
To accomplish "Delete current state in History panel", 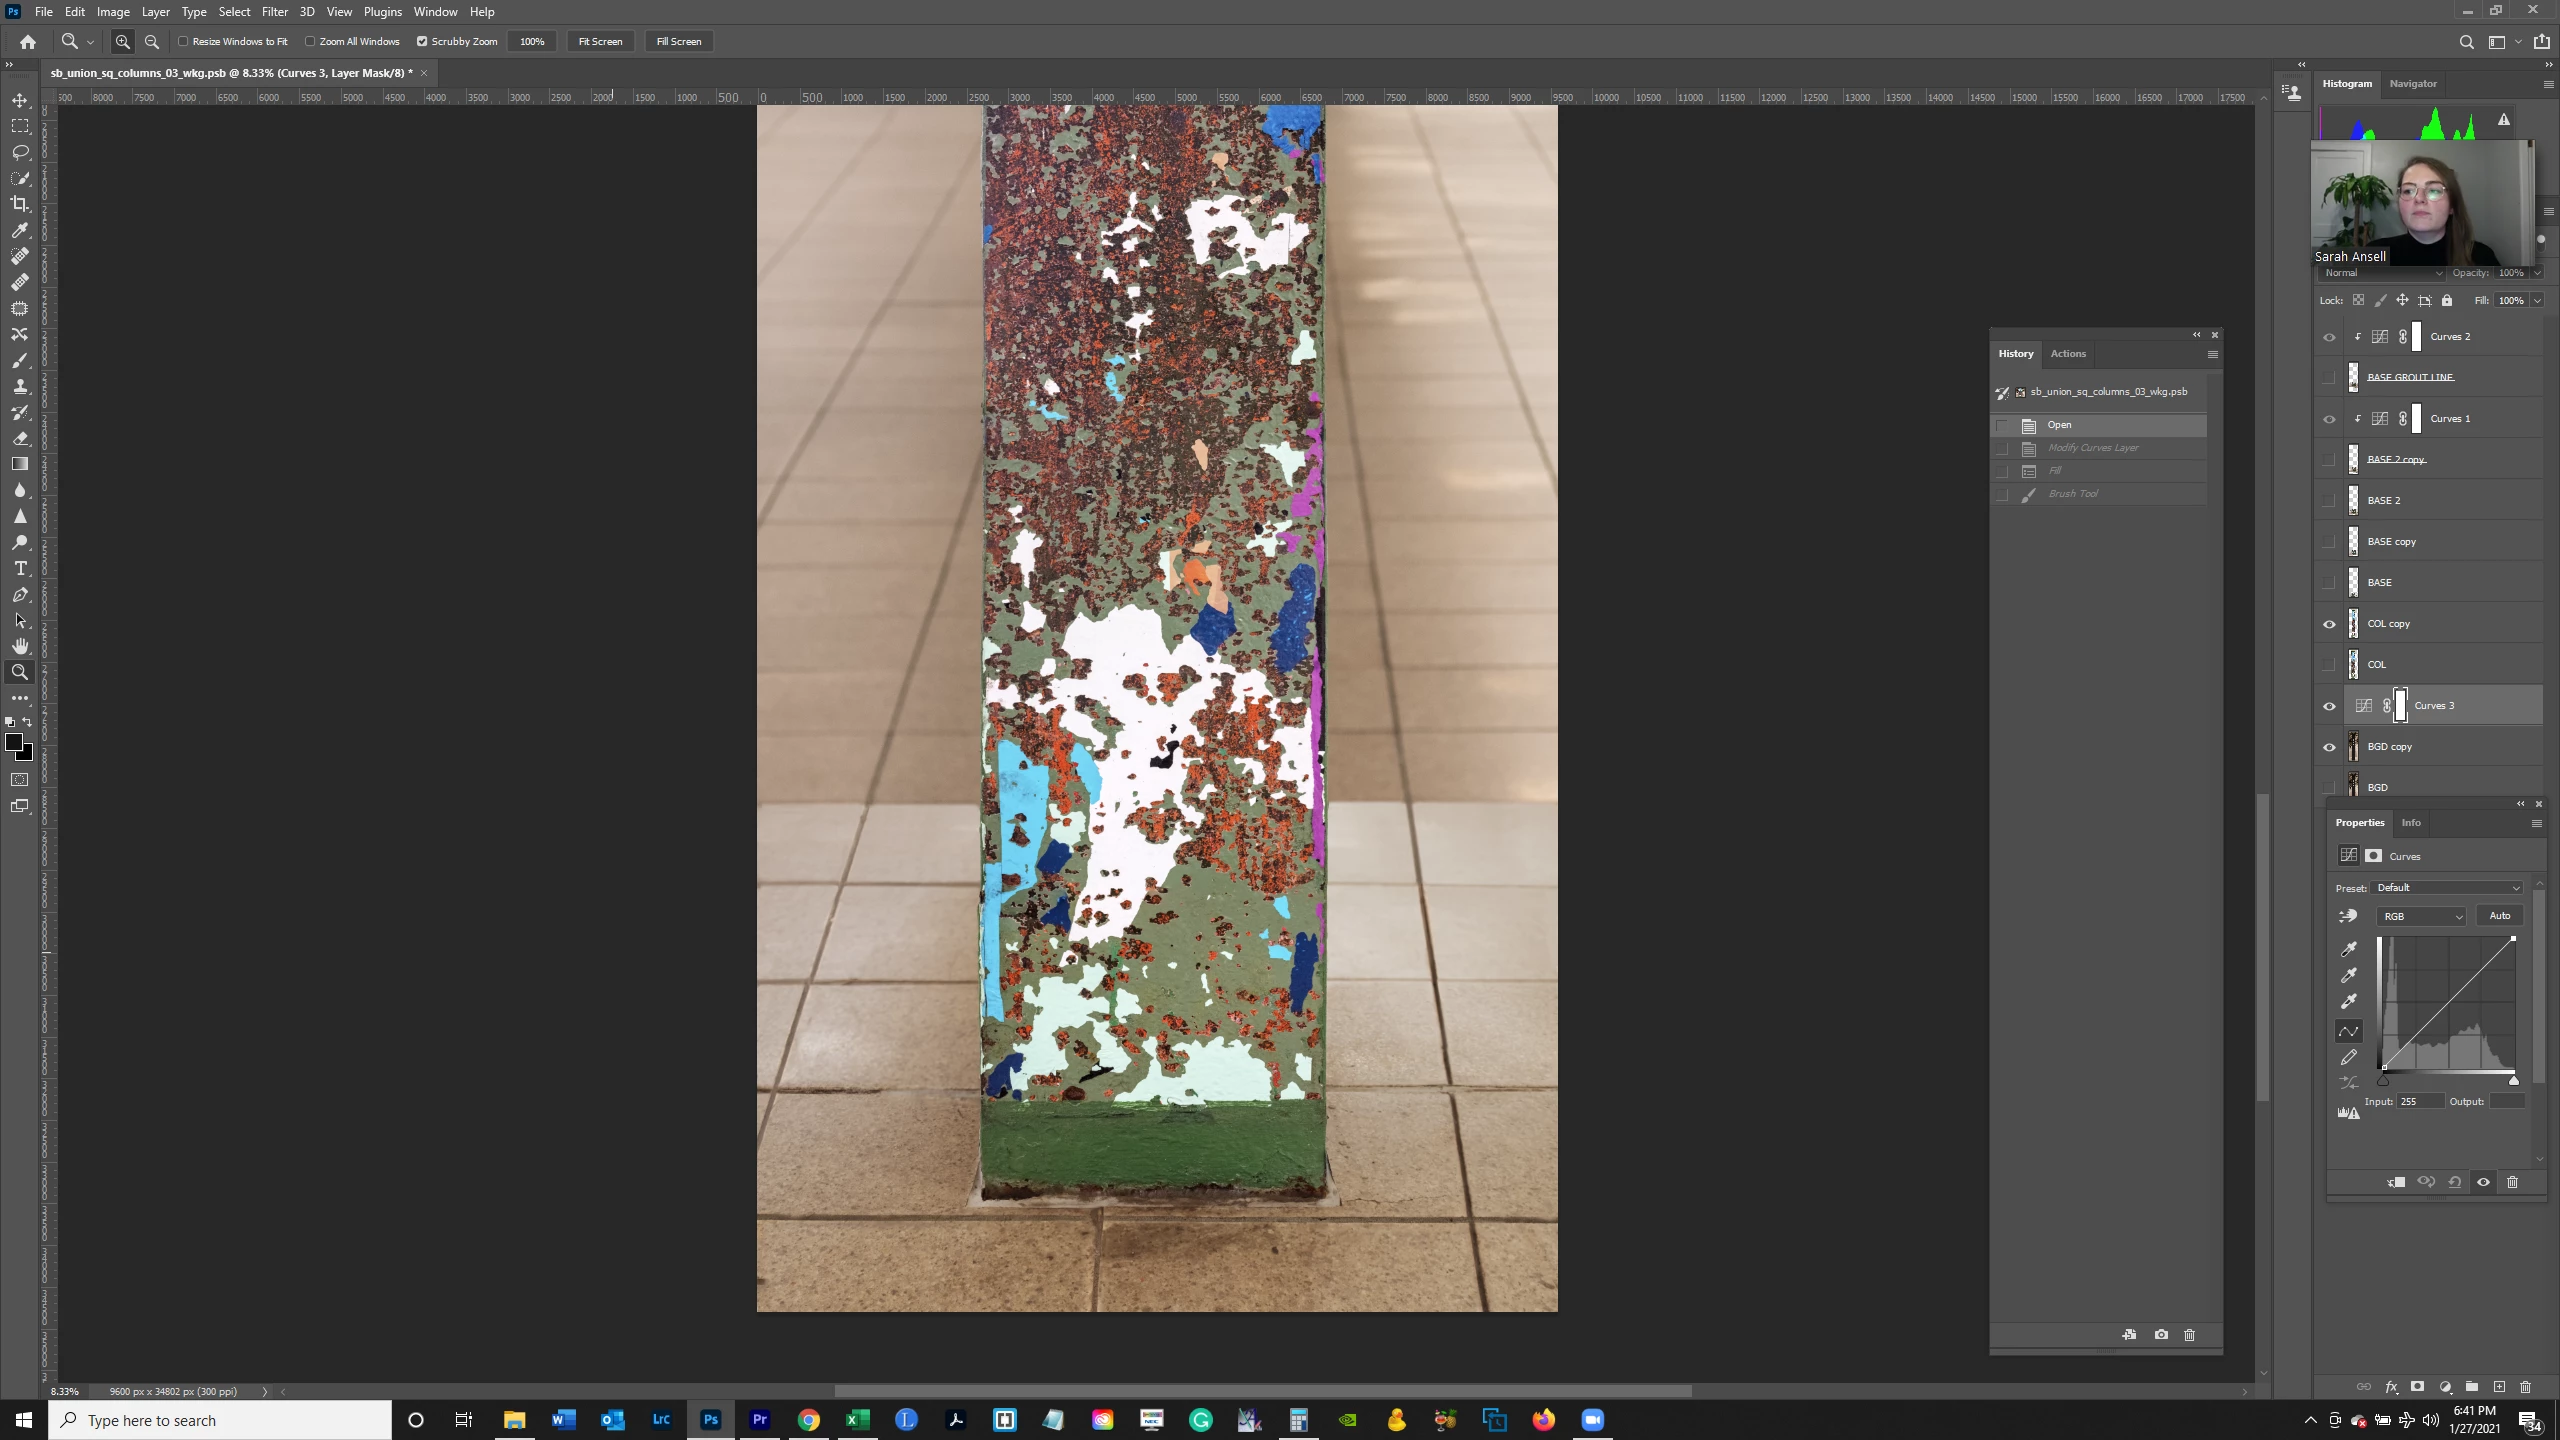I will coord(2189,1335).
